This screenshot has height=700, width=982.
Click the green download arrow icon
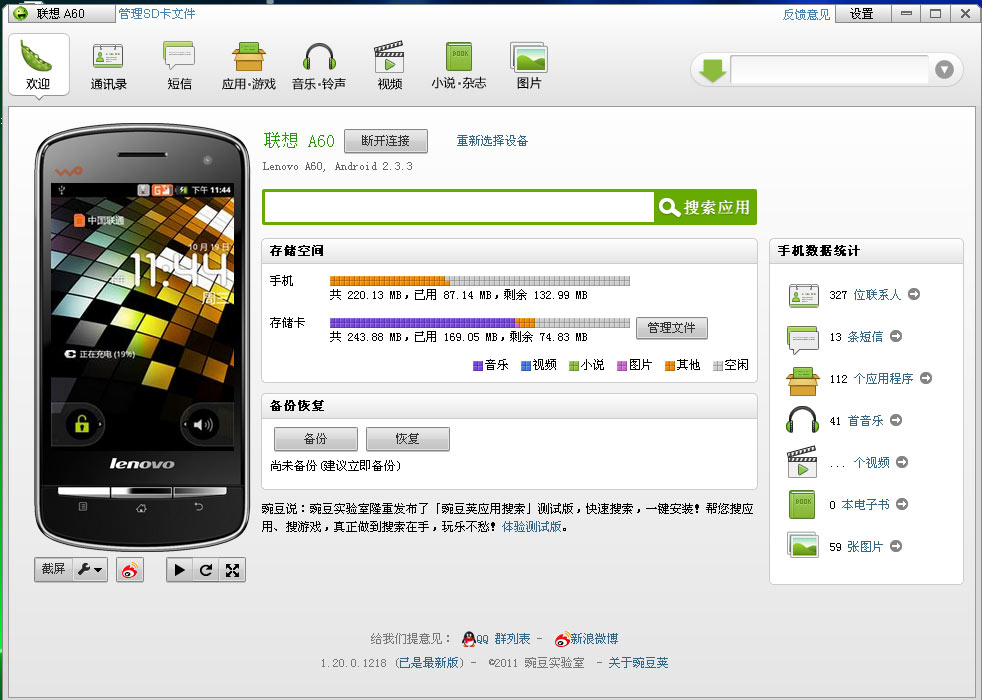(x=712, y=70)
